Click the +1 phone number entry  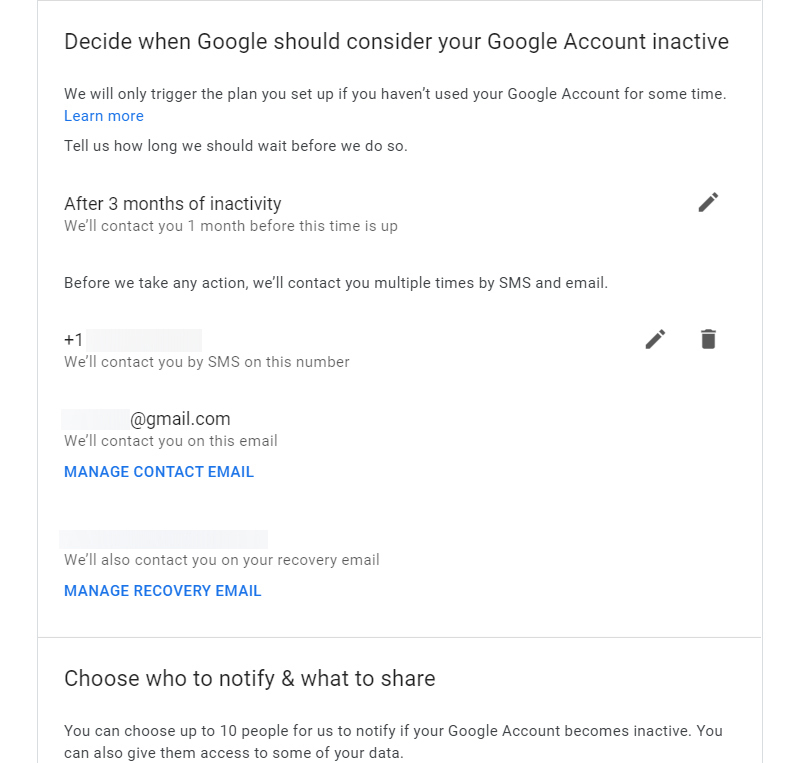pyautogui.click(x=133, y=339)
